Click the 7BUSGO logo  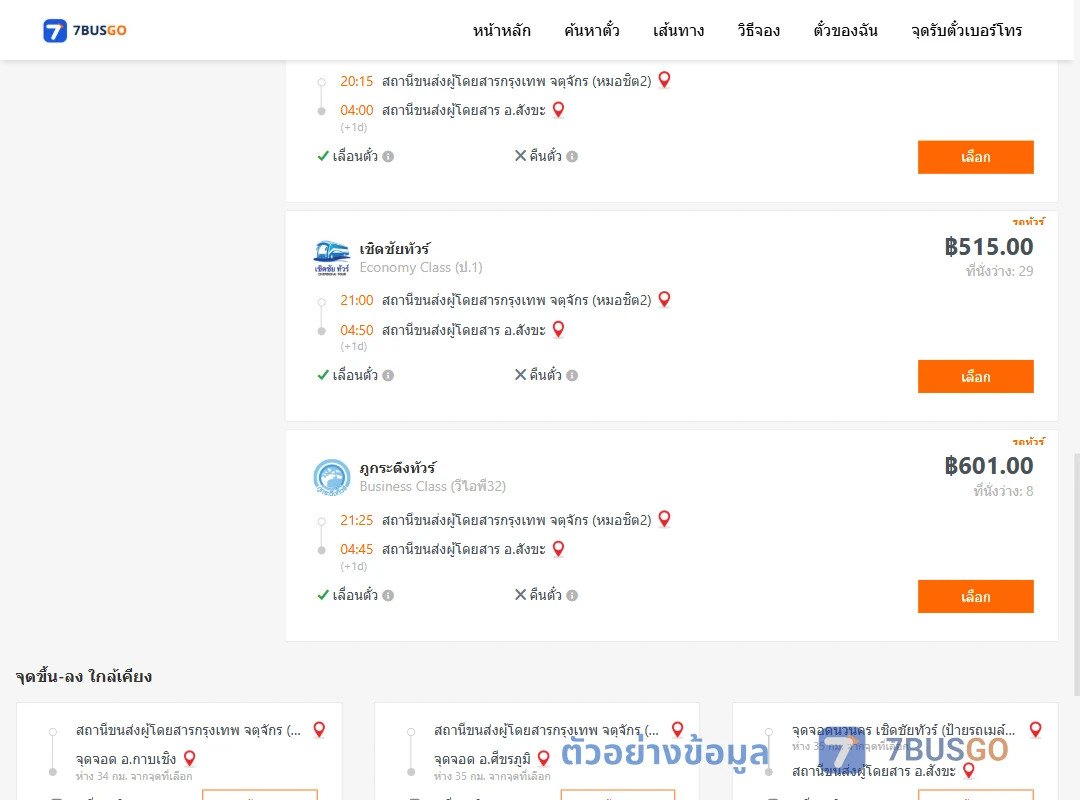[x=85, y=30]
